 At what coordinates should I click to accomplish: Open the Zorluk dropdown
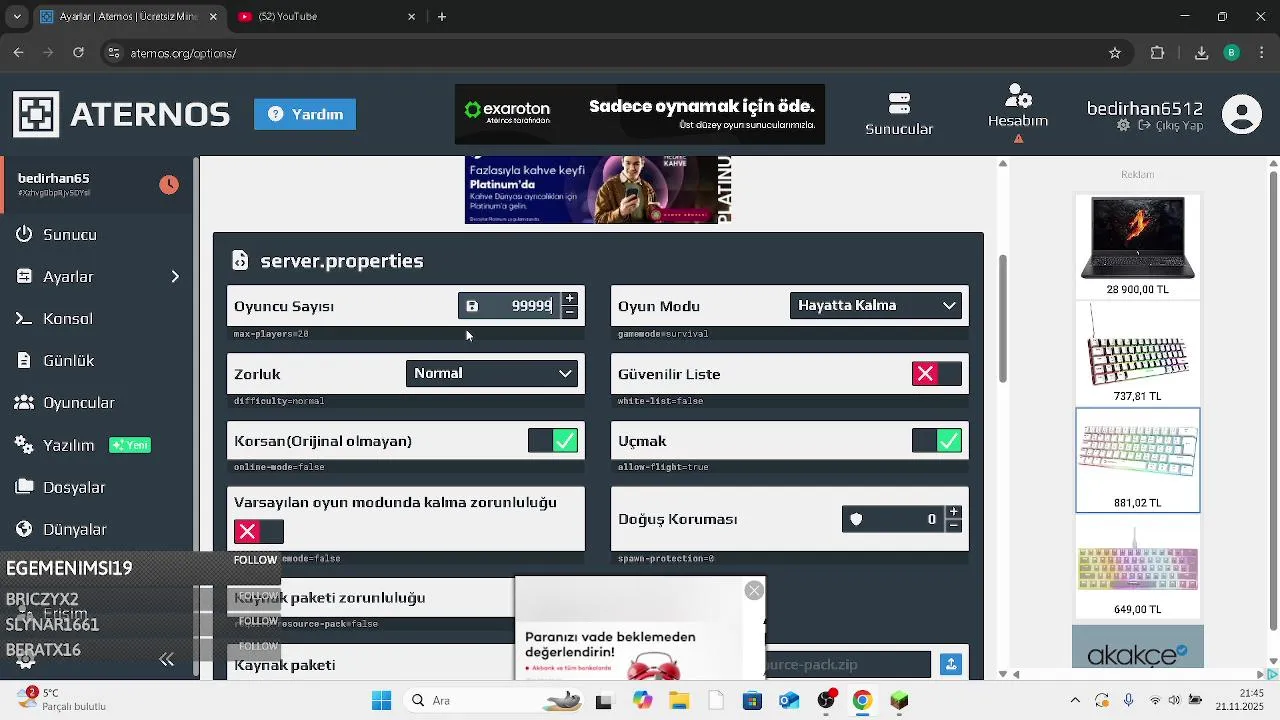[x=492, y=373]
